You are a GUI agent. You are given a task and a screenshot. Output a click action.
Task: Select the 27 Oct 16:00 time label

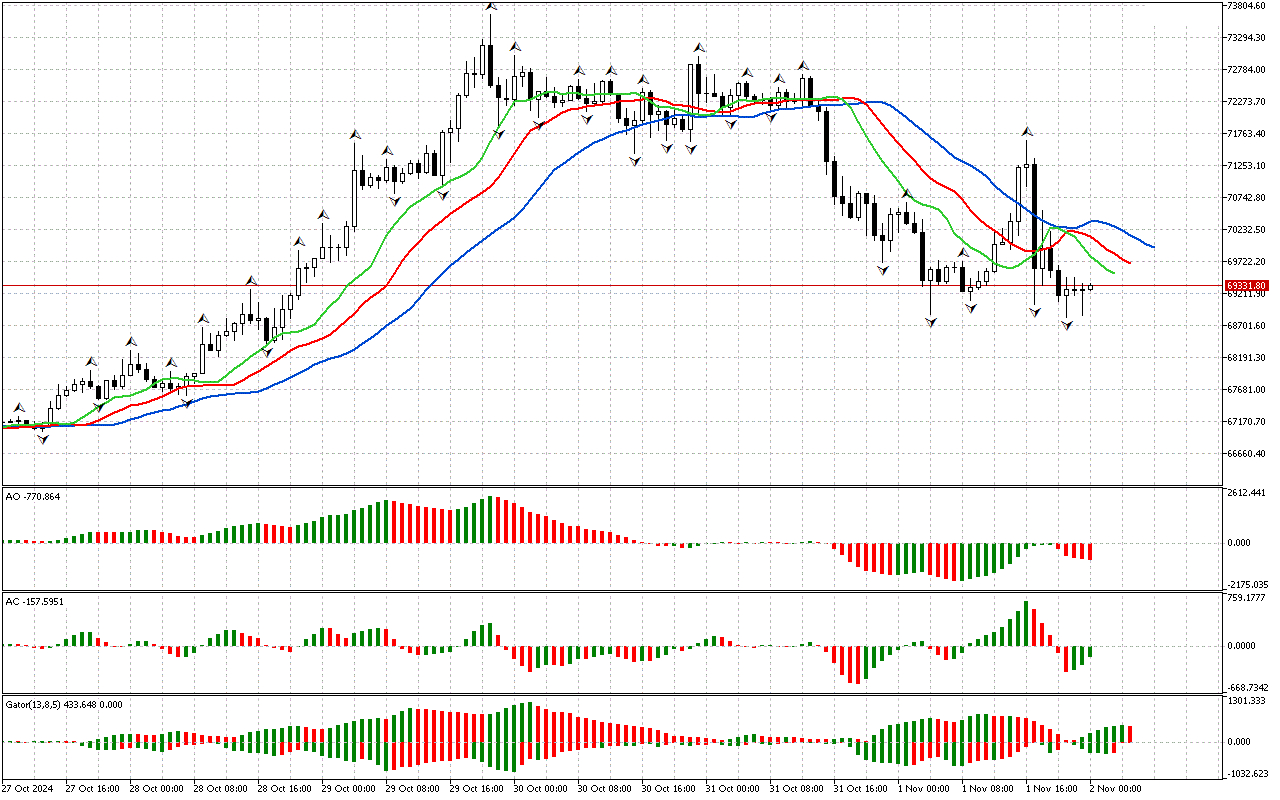coord(94,789)
